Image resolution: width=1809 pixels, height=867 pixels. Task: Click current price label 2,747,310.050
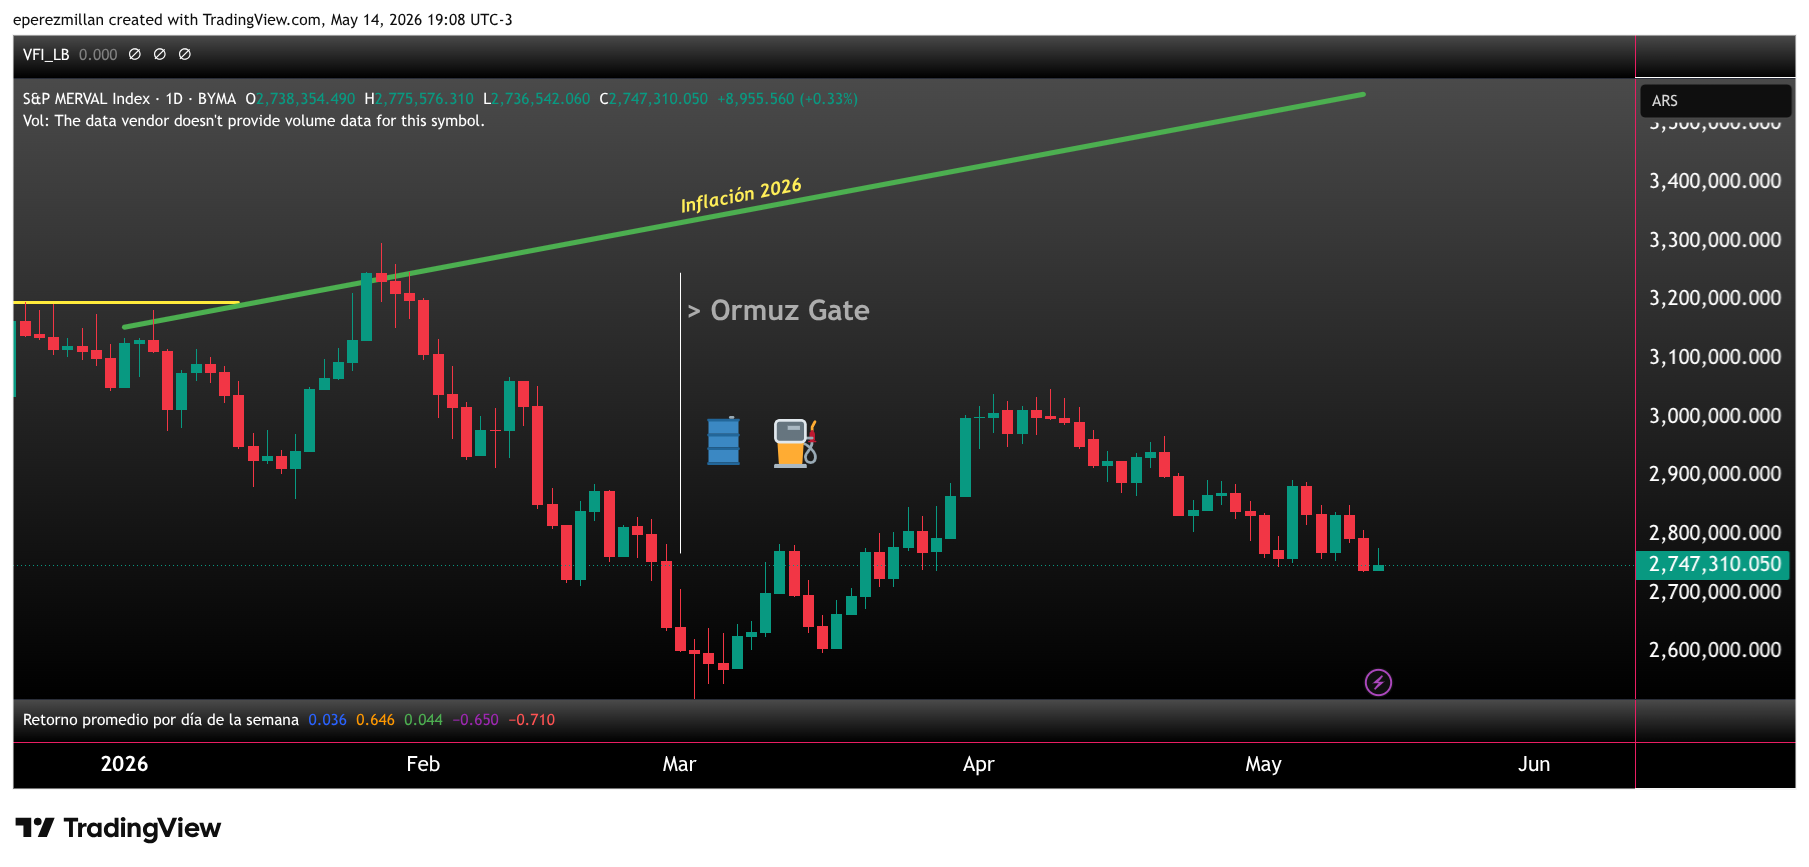(1714, 564)
